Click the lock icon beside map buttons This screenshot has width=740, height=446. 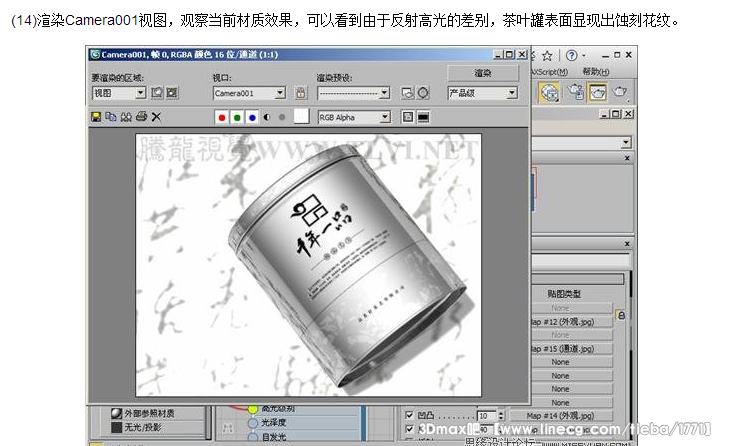(x=621, y=315)
